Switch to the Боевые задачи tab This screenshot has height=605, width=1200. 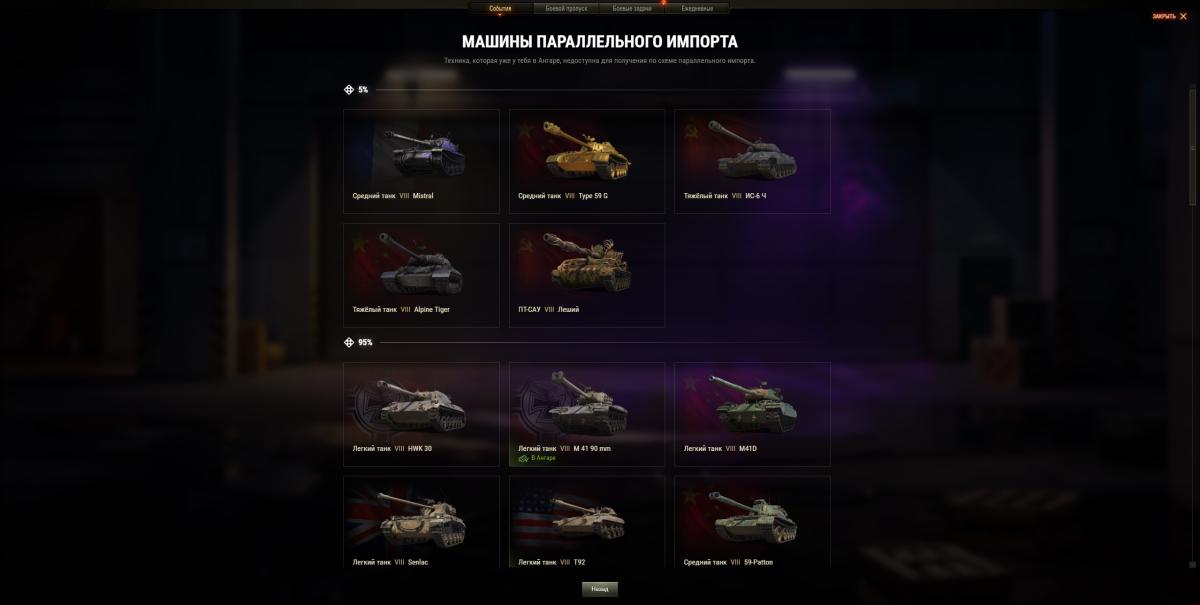632,8
